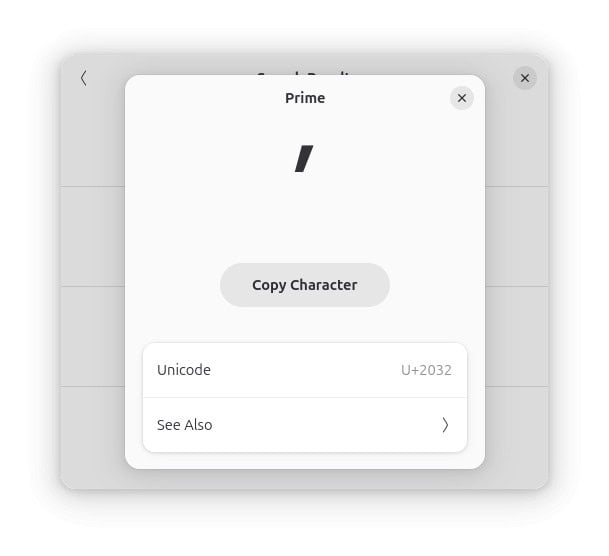
Task: Click the Prime dialog title
Action: click(x=305, y=98)
